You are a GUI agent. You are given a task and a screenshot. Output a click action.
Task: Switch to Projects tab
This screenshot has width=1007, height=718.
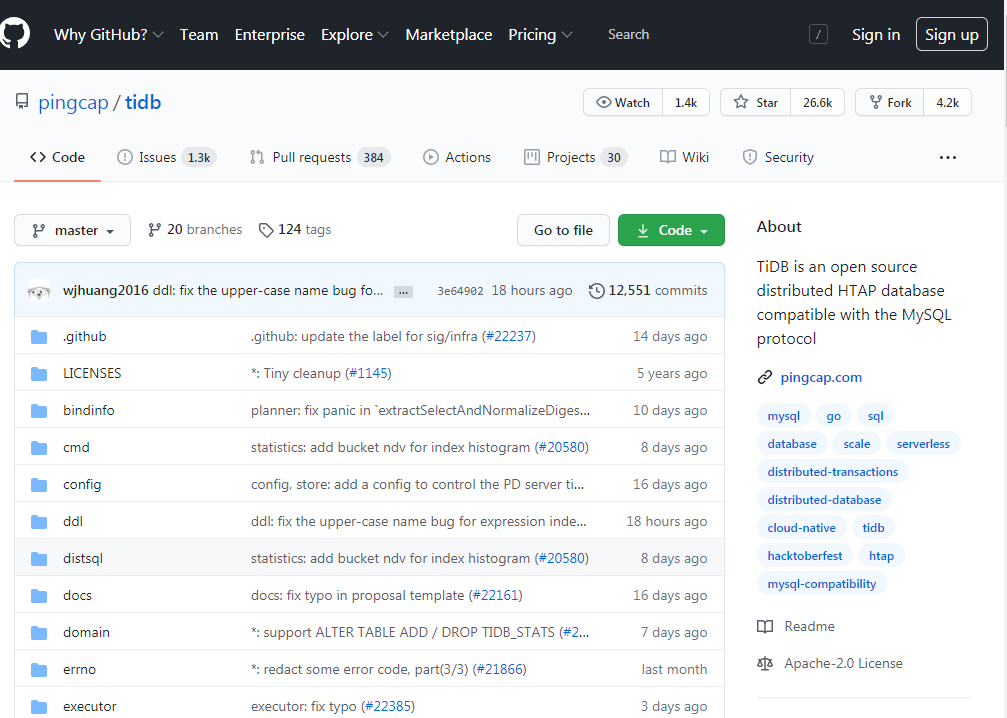tap(575, 157)
